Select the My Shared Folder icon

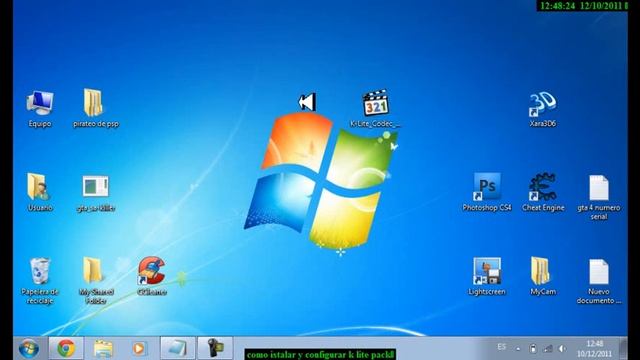tap(96, 281)
